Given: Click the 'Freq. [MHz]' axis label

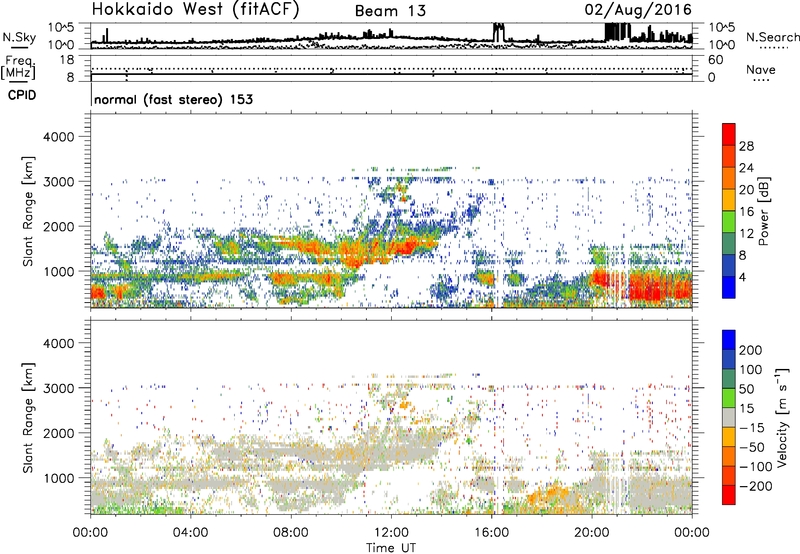Looking at the screenshot, I should click(x=18, y=67).
